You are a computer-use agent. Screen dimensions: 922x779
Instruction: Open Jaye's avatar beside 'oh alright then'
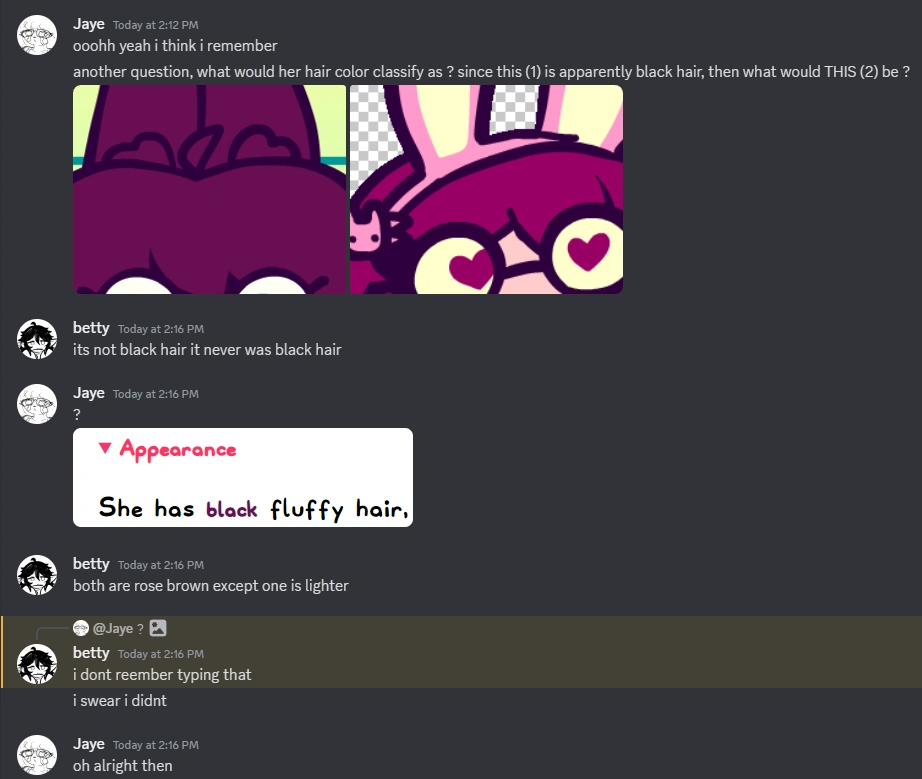(x=37, y=755)
